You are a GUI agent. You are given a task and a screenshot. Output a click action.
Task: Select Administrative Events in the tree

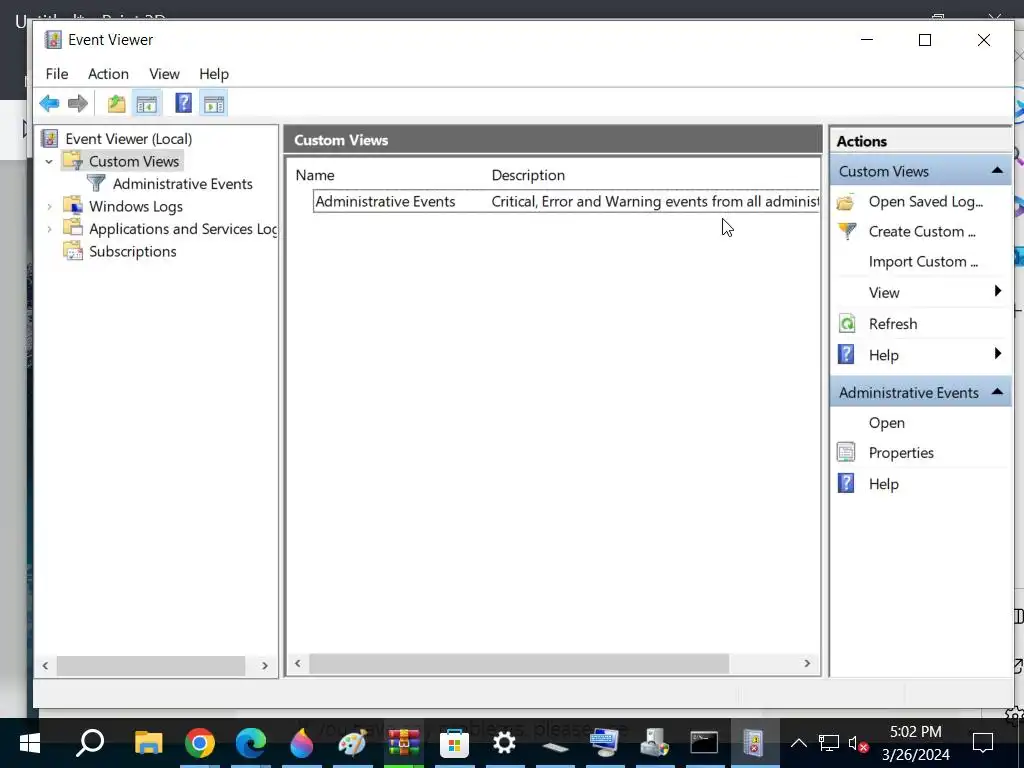click(183, 184)
